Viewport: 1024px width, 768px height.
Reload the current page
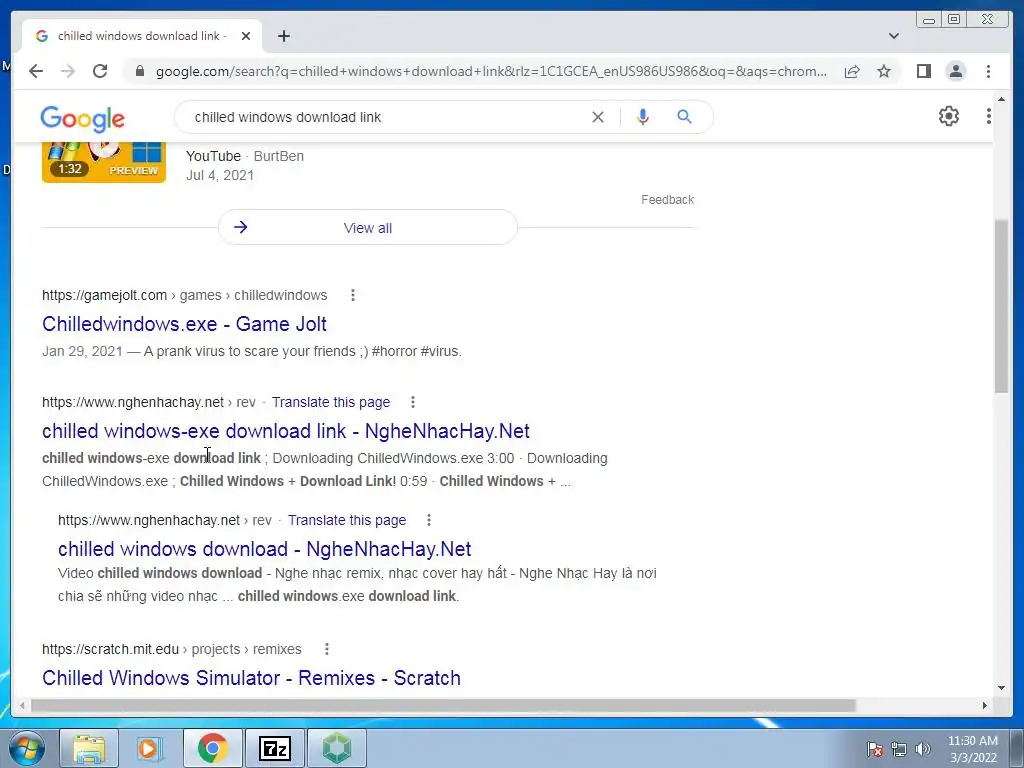(x=100, y=71)
